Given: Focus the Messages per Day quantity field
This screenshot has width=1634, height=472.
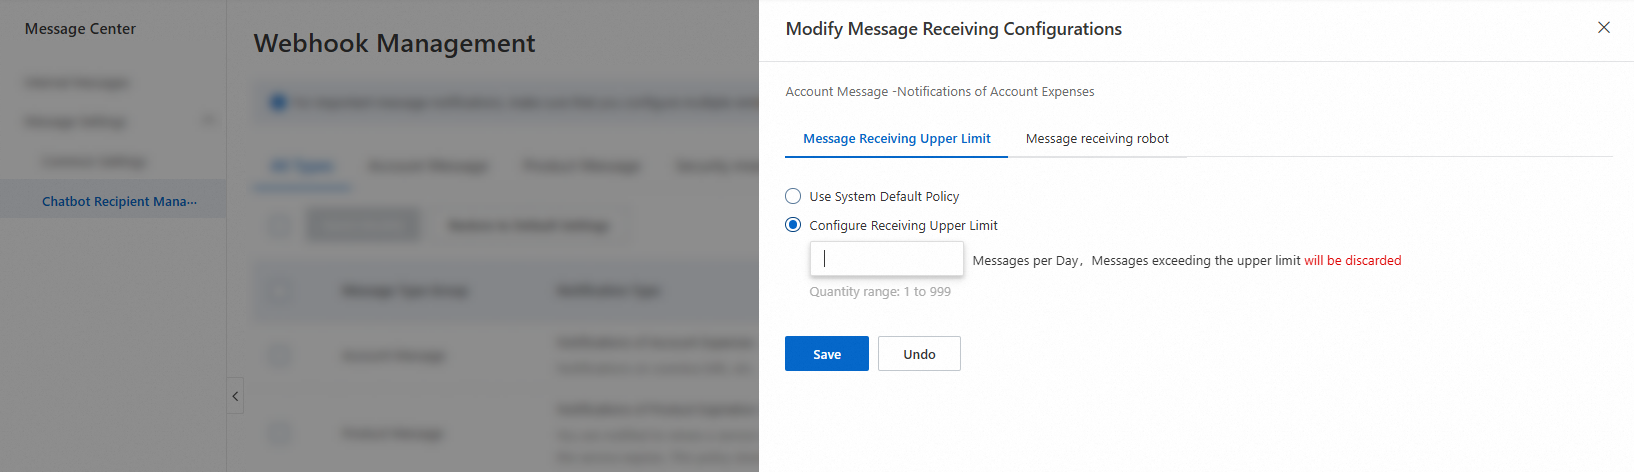Looking at the screenshot, I should point(886,259).
